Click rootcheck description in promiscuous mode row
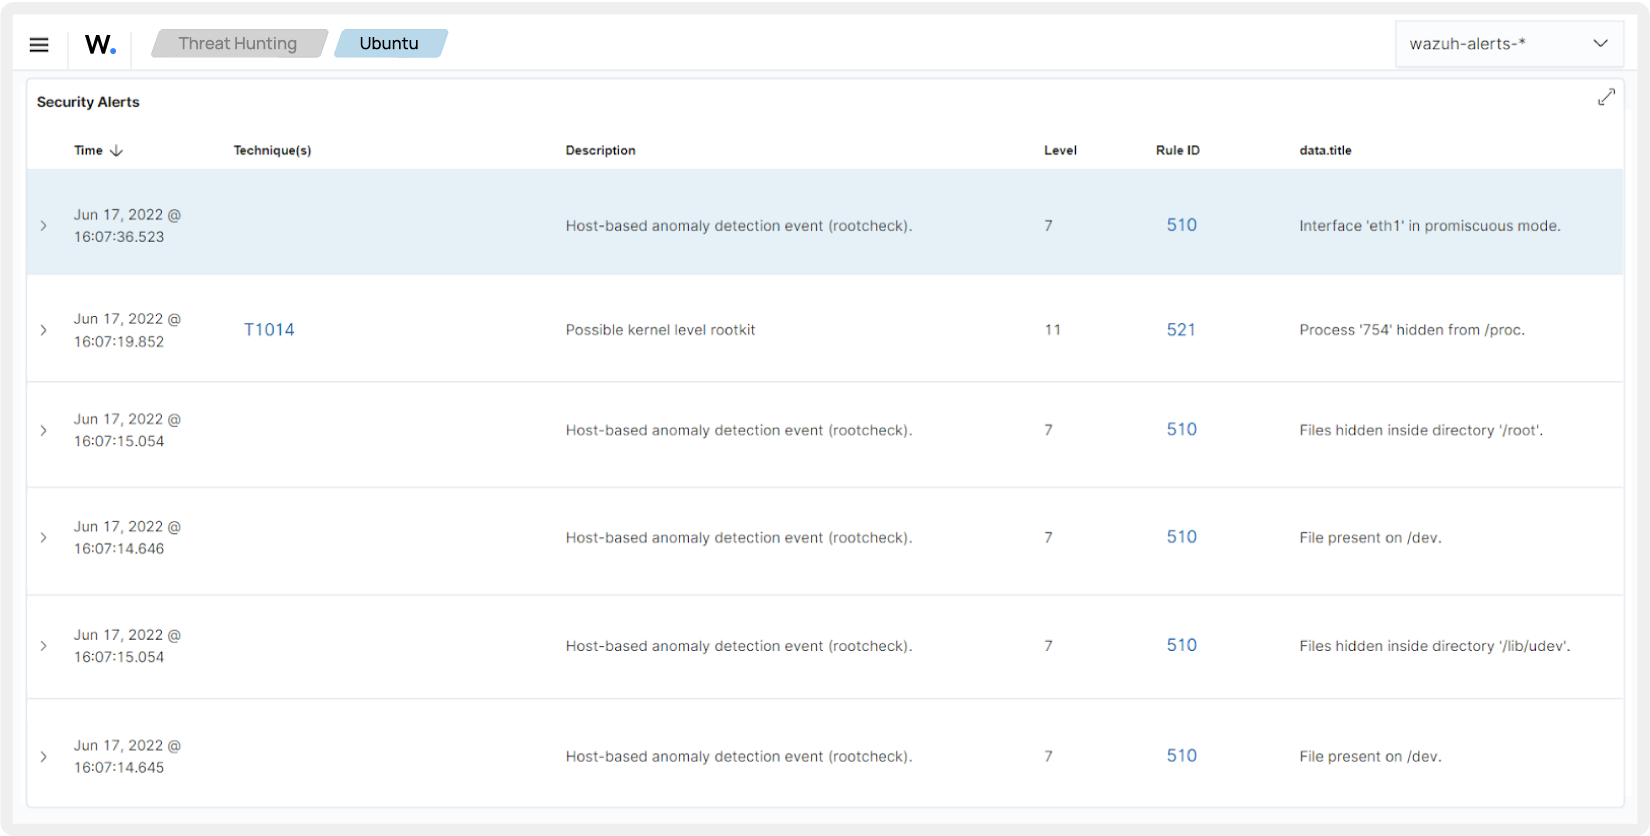Viewport: 1650px width, 836px height. [739, 226]
